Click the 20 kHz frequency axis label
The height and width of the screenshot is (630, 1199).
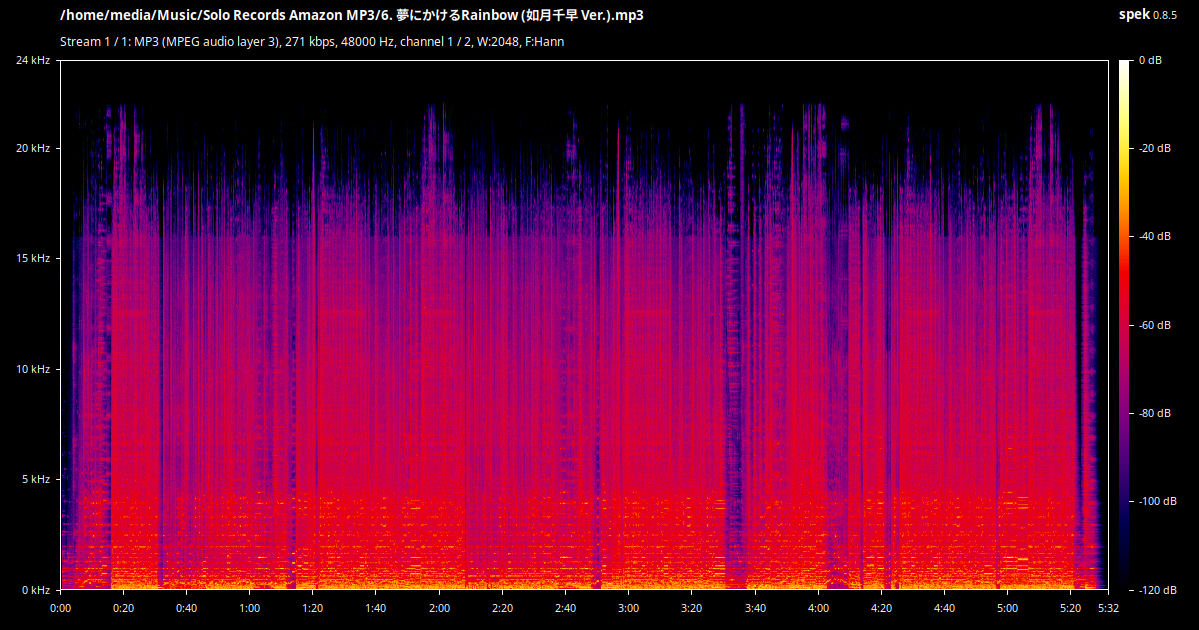33,148
